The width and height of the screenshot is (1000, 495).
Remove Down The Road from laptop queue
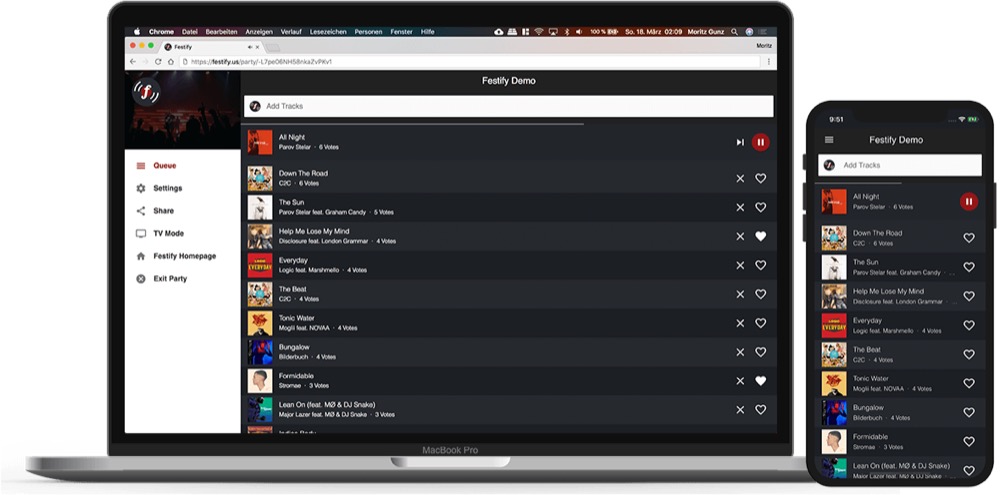pos(740,179)
